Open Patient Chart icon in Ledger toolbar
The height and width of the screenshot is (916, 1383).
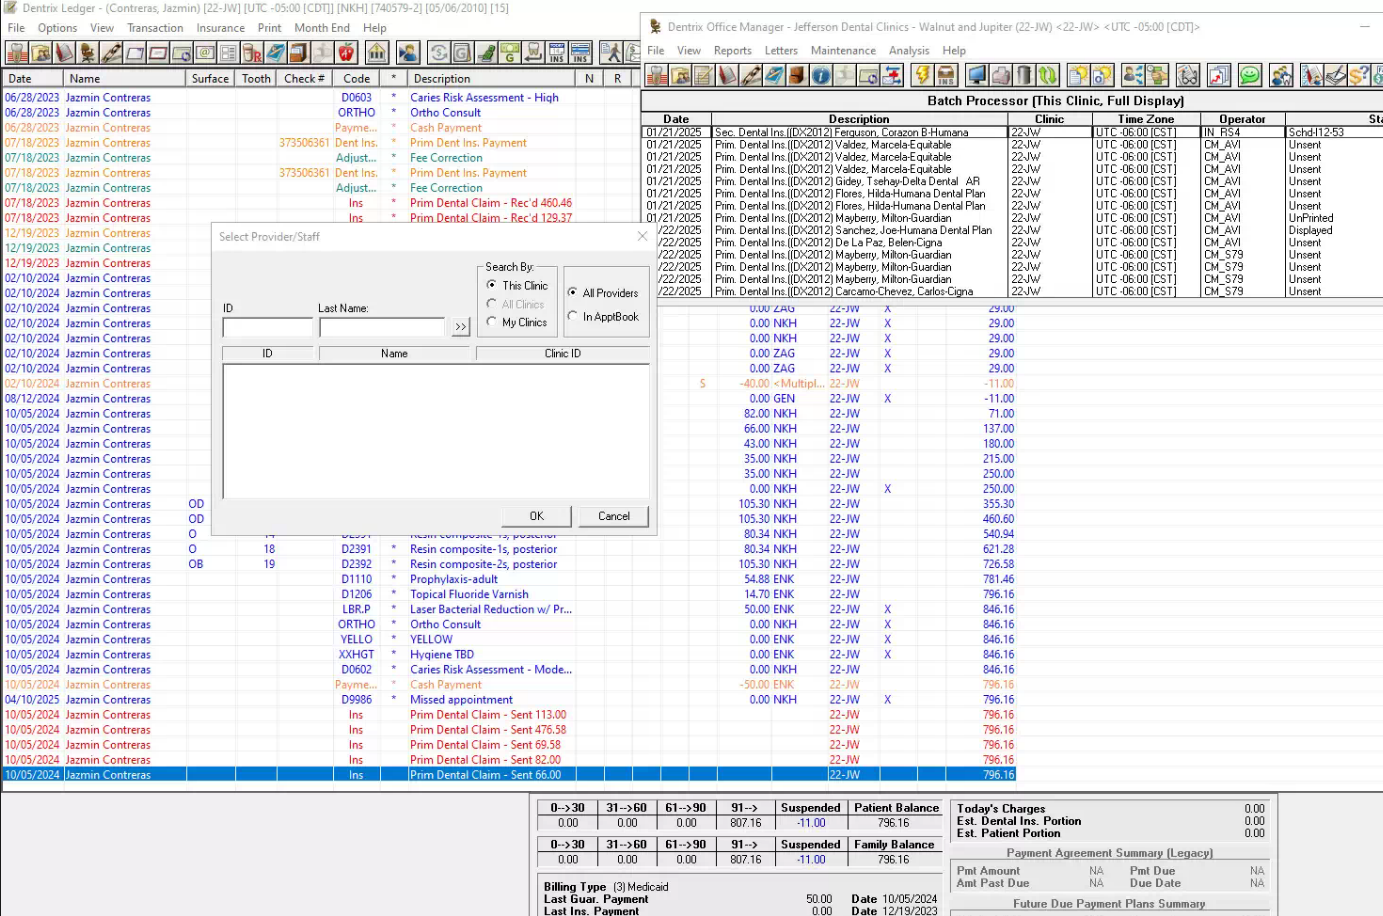coord(16,52)
